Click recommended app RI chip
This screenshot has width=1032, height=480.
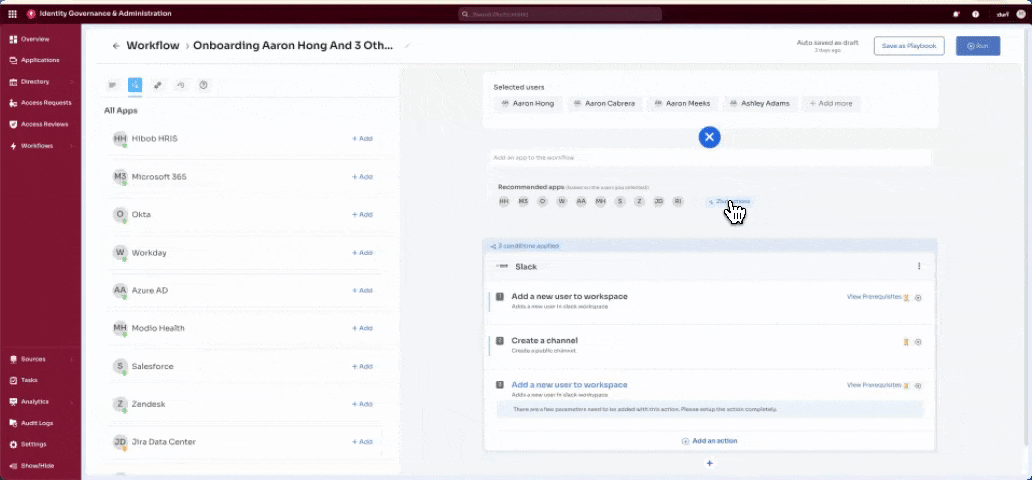(x=678, y=201)
